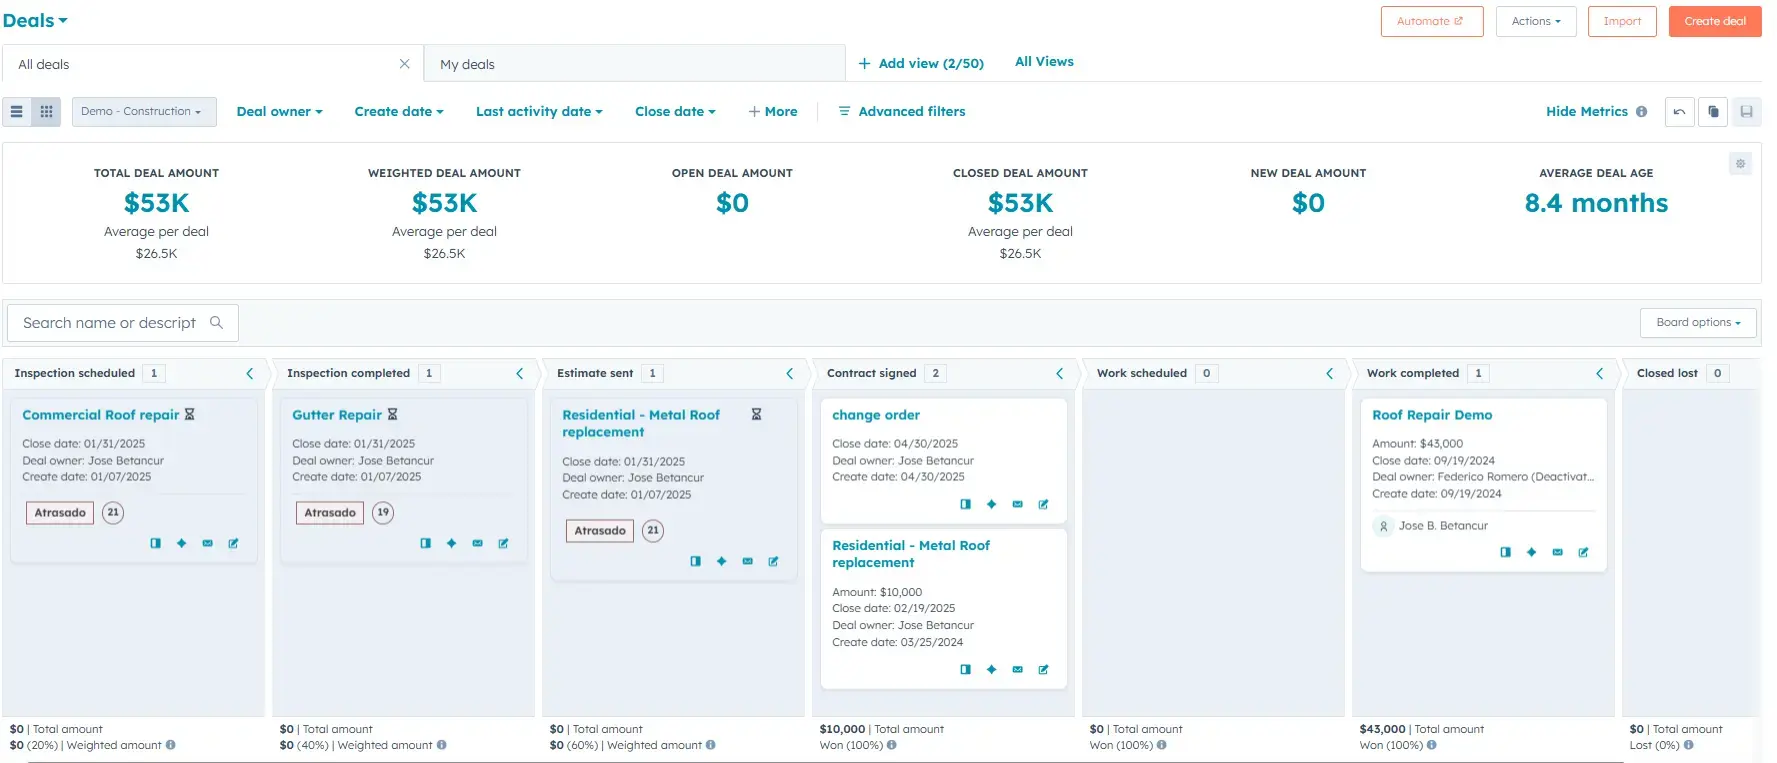Open metrics settings gear icon
The image size is (1777, 763).
[1740, 163]
